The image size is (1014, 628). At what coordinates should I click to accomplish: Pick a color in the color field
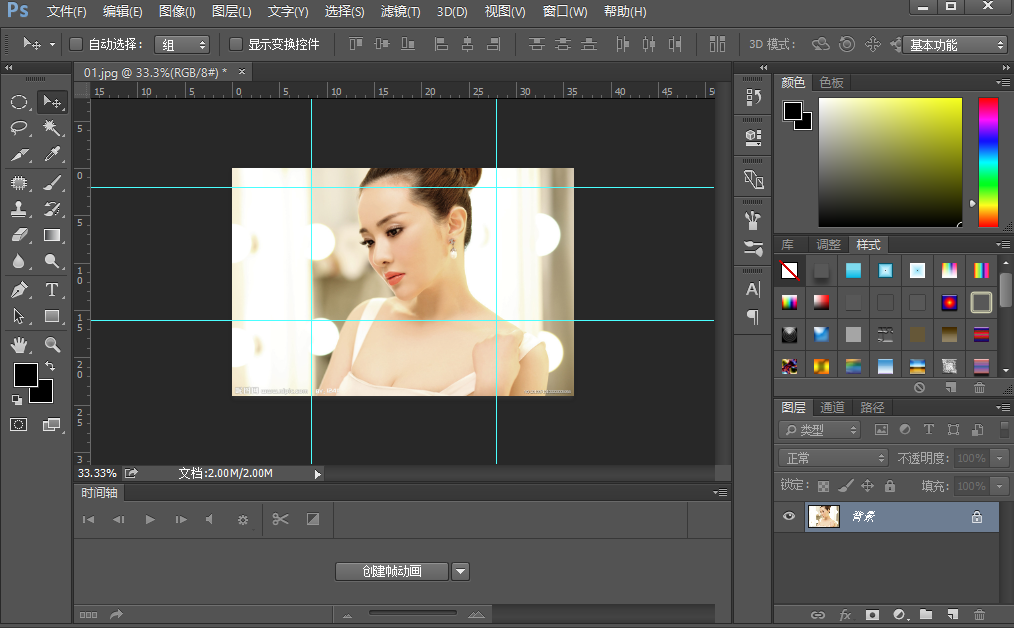click(890, 162)
